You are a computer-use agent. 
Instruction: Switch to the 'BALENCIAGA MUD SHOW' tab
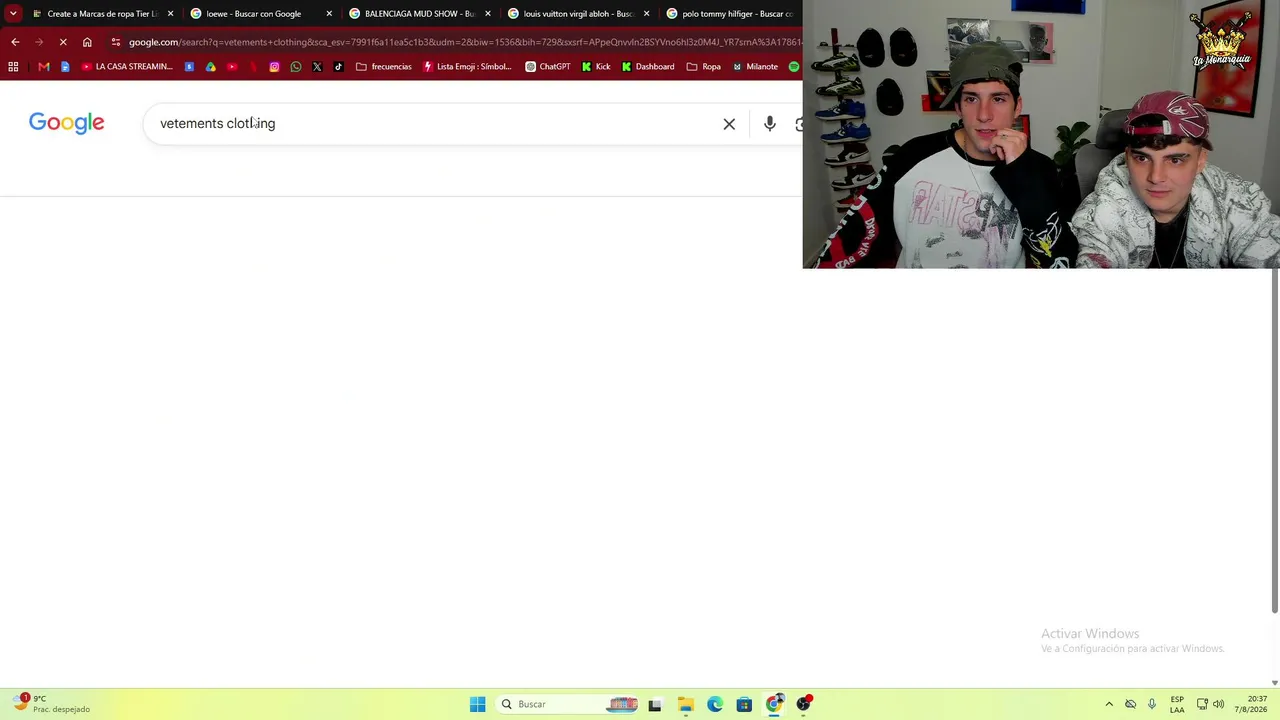point(419,14)
